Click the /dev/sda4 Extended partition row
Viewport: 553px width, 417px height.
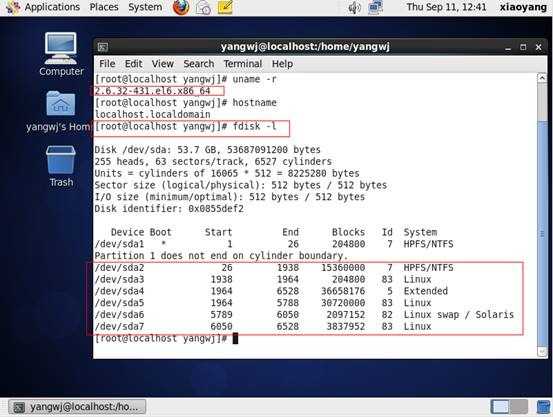tap(271, 291)
